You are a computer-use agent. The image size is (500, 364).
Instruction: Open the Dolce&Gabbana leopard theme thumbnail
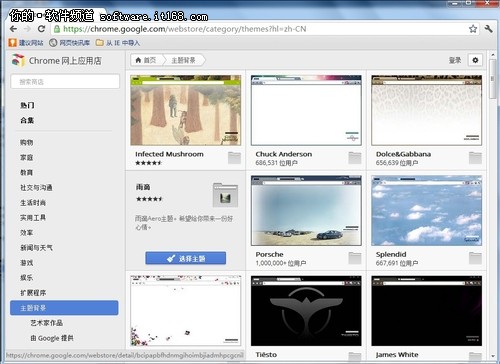(x=426, y=110)
